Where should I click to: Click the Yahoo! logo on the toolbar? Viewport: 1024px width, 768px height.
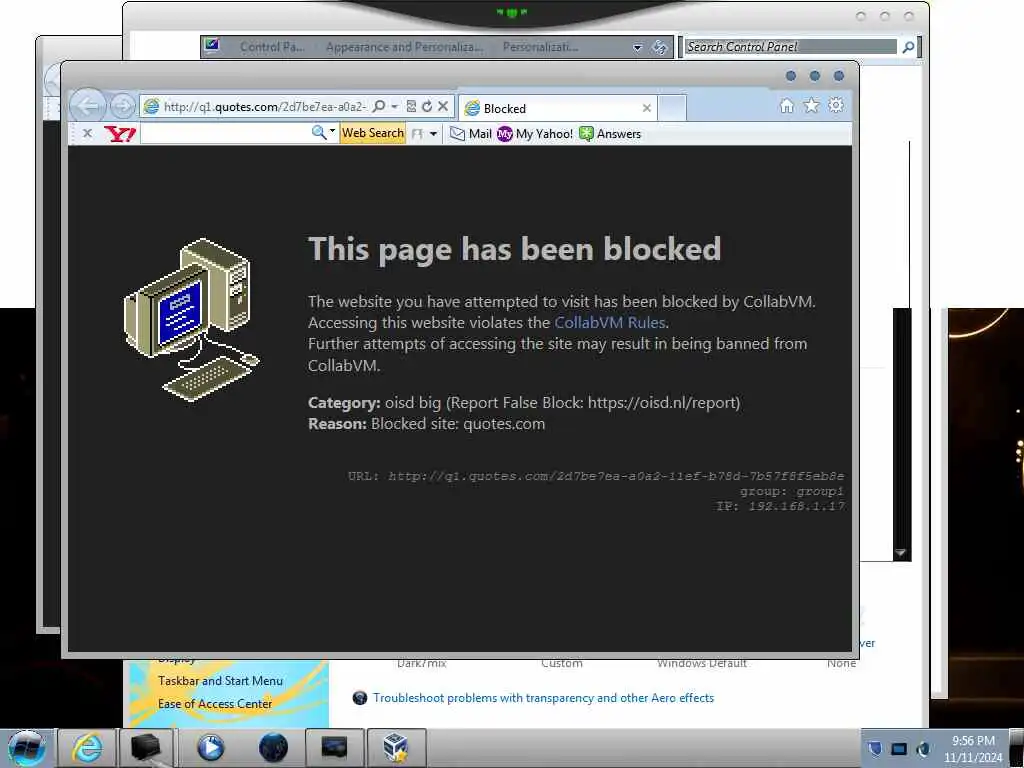click(120, 134)
